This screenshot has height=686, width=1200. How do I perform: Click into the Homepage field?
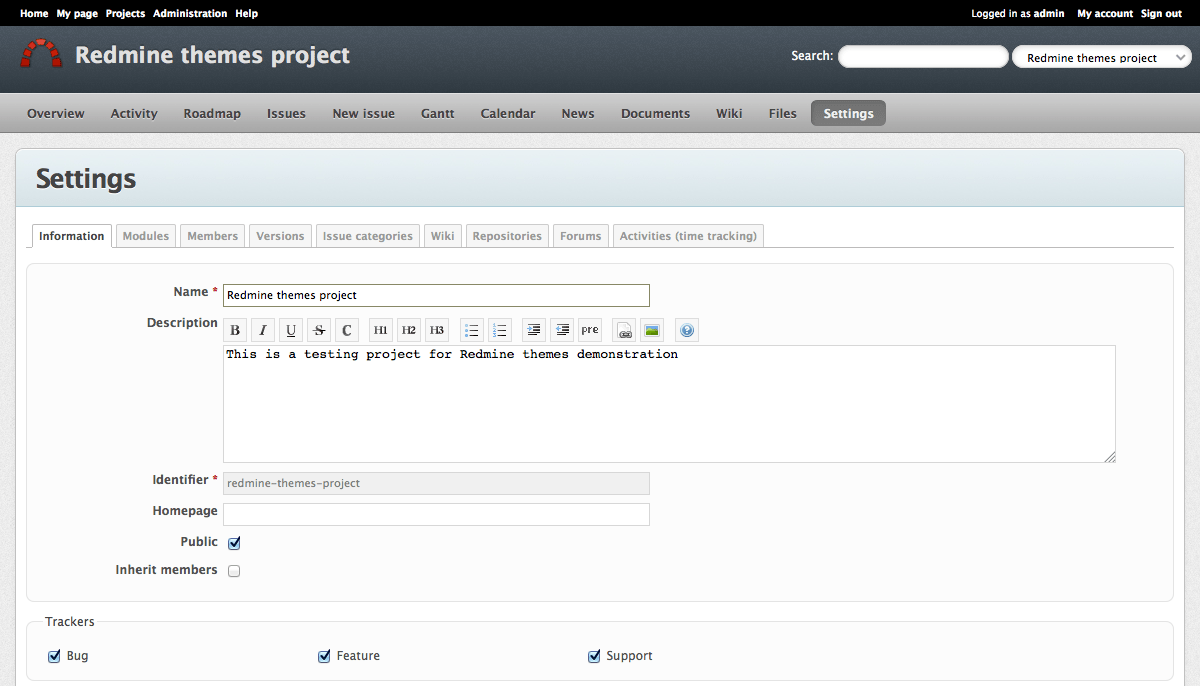click(436, 514)
